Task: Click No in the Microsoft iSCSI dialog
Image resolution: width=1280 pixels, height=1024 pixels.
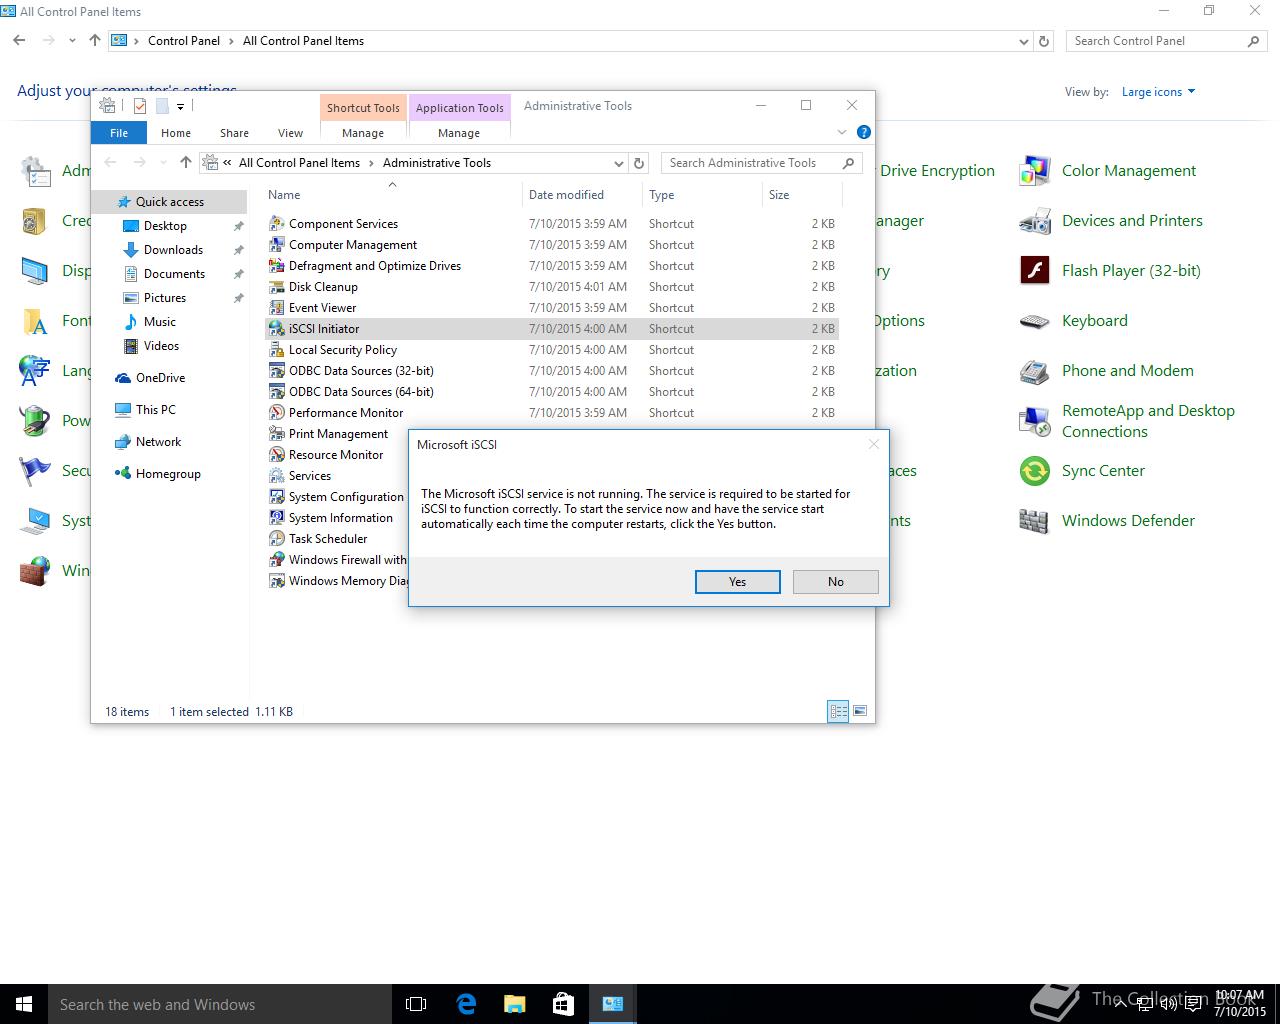Action: tap(835, 582)
